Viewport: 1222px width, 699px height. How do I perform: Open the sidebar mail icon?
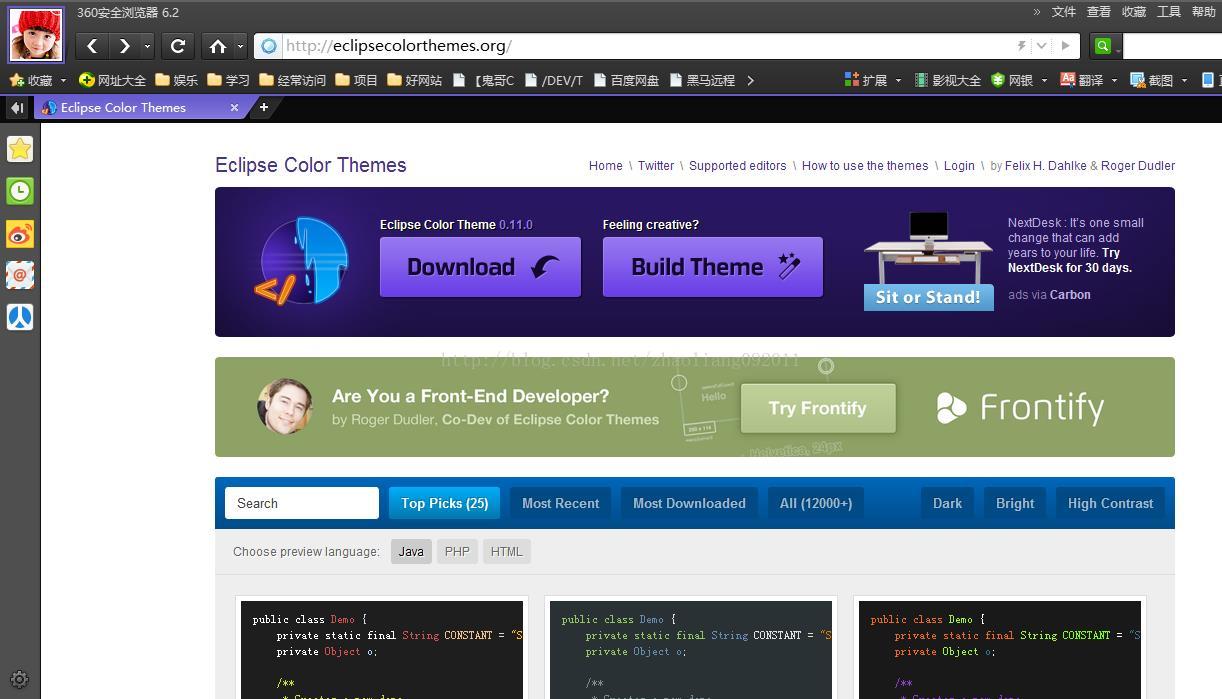click(20, 275)
